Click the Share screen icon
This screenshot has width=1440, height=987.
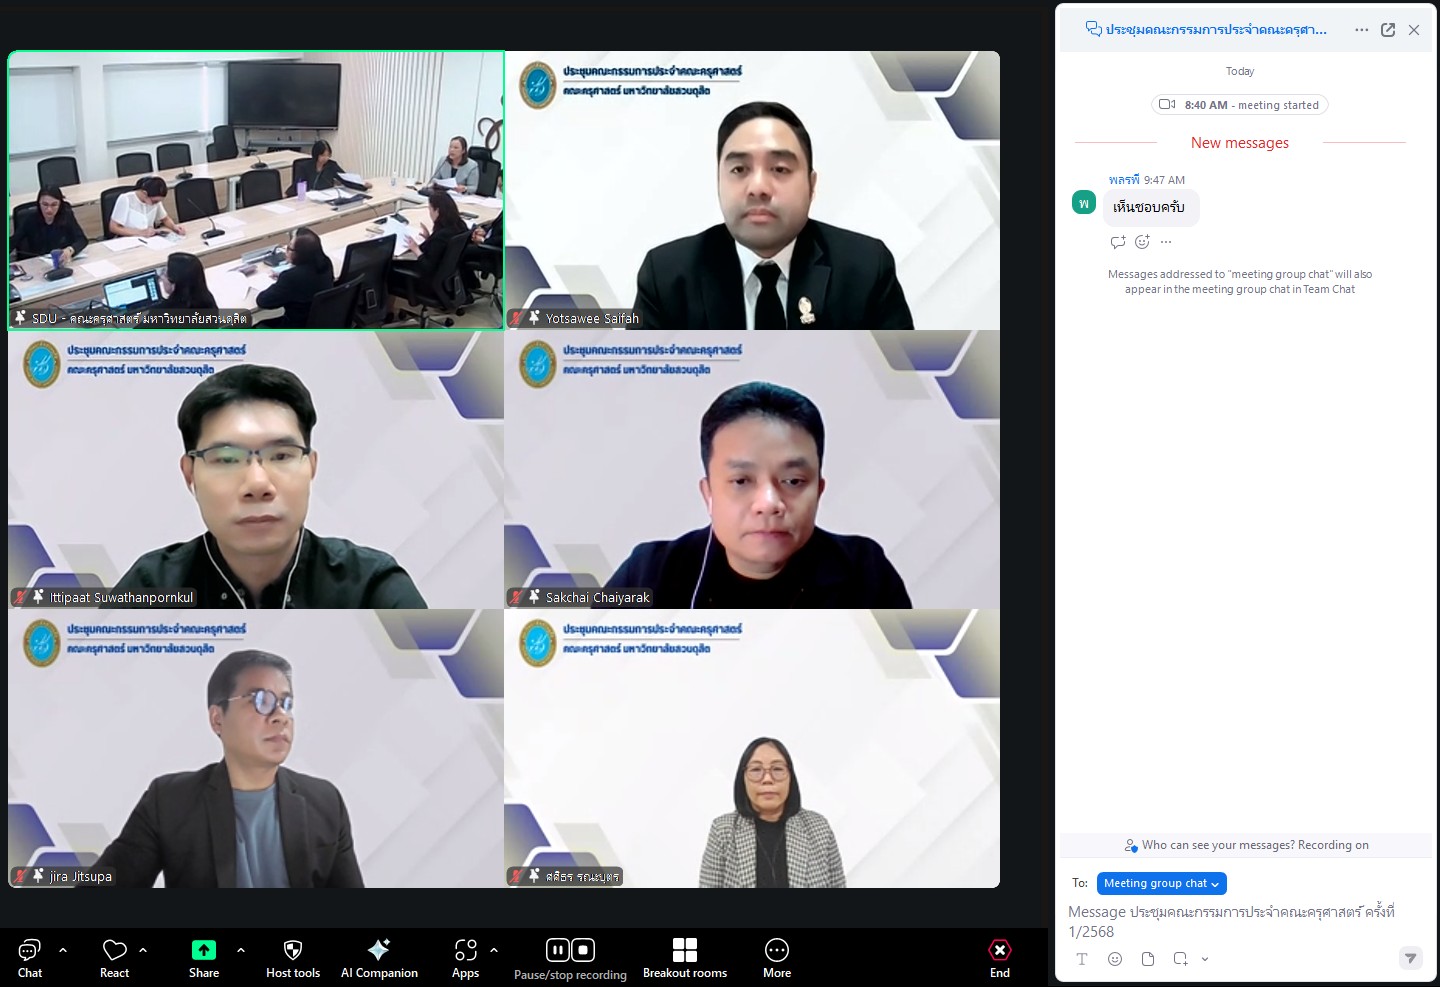click(x=204, y=950)
